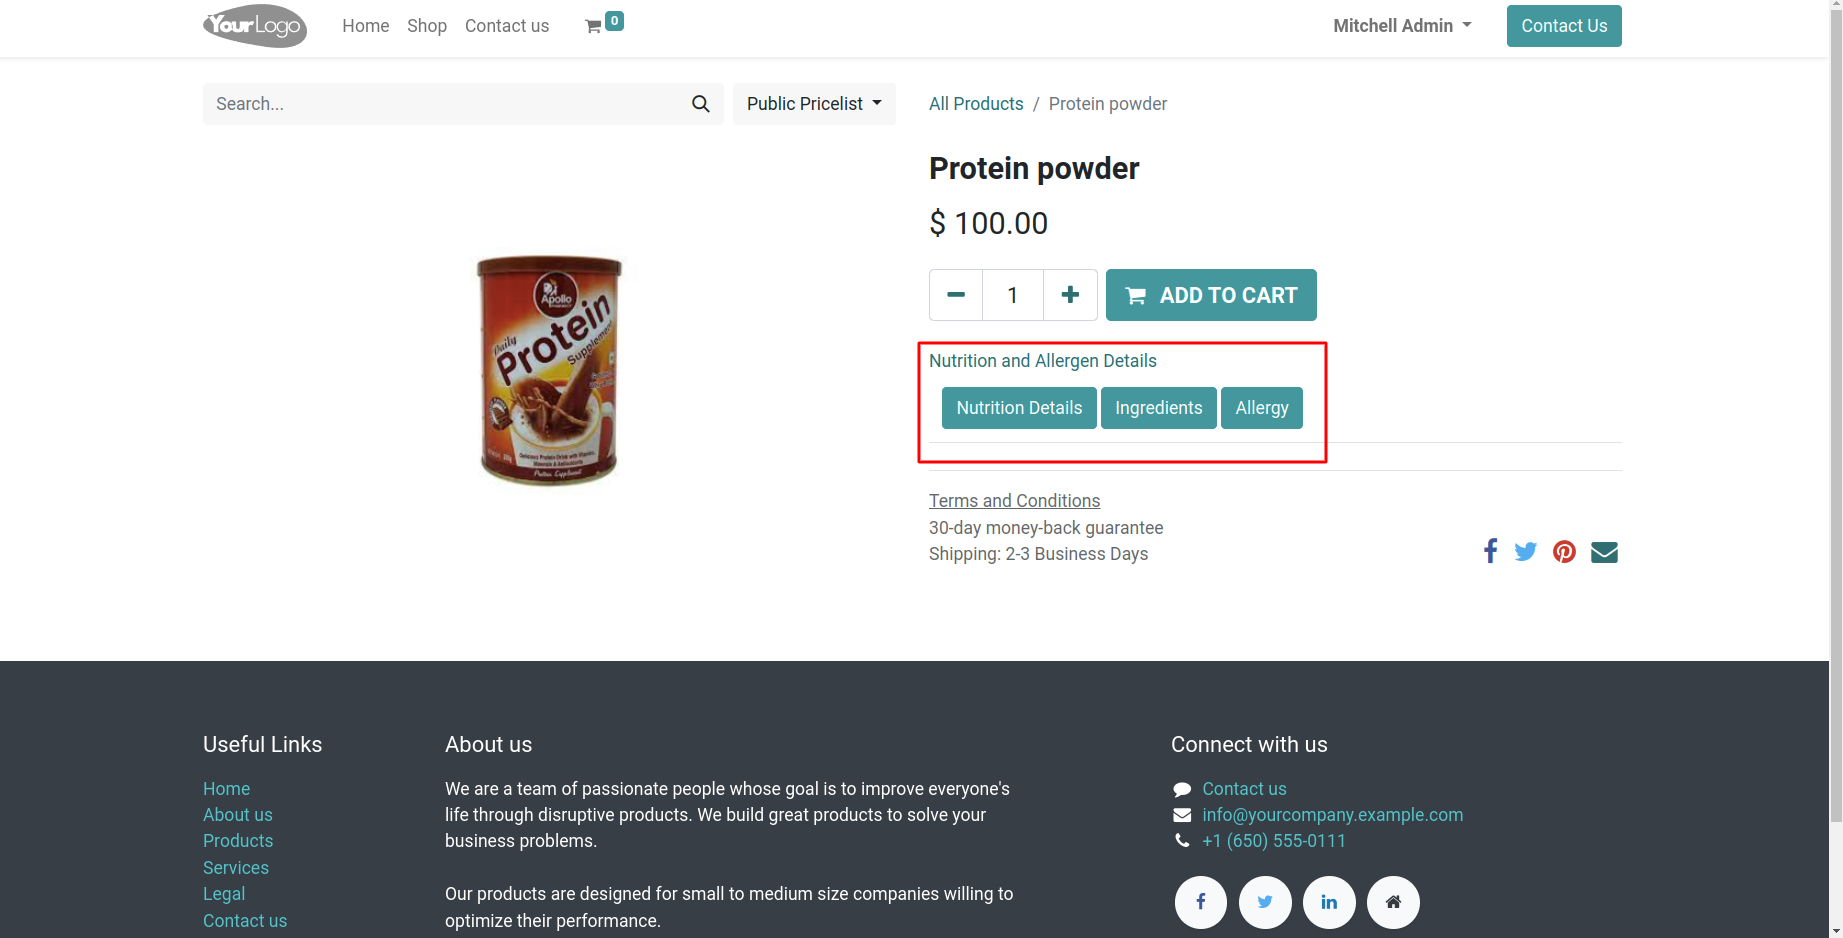The height and width of the screenshot is (938, 1843).
Task: Share product via email envelope icon
Action: pos(1604,552)
